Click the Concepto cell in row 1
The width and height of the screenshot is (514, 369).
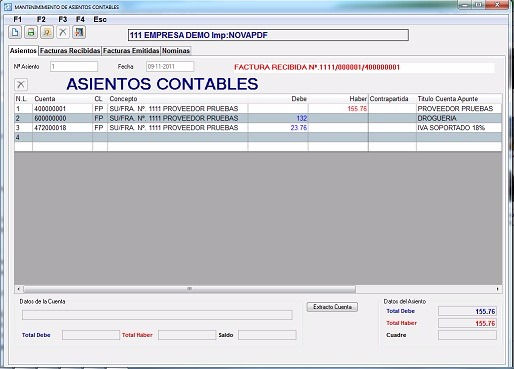tap(178, 109)
